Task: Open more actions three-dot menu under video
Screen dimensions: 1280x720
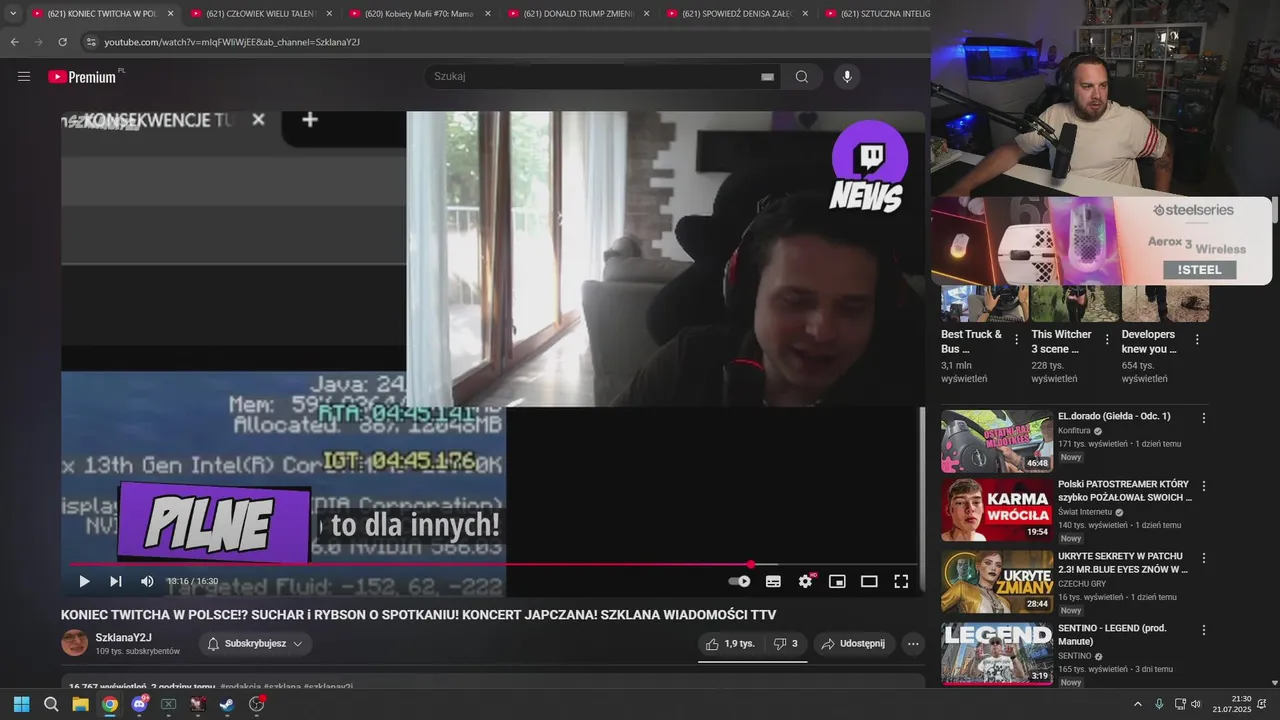Action: (913, 644)
